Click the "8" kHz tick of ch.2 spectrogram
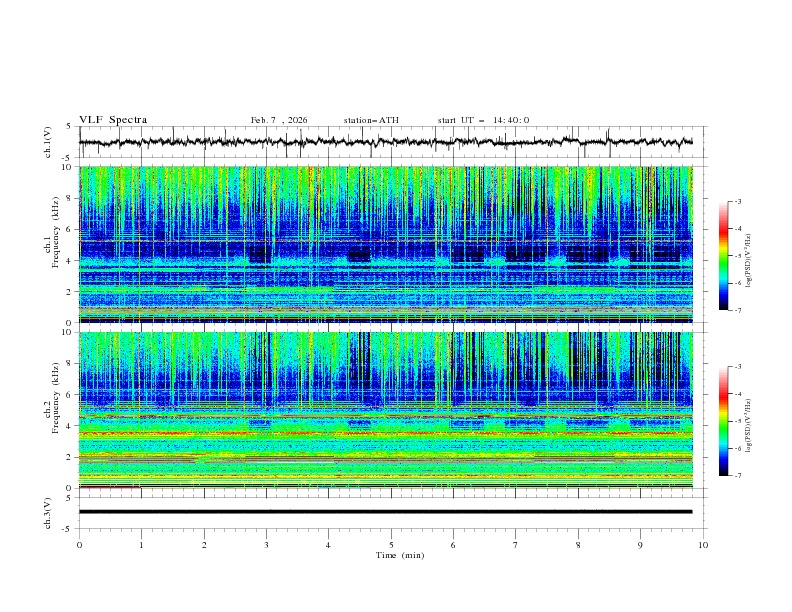 tap(70, 364)
